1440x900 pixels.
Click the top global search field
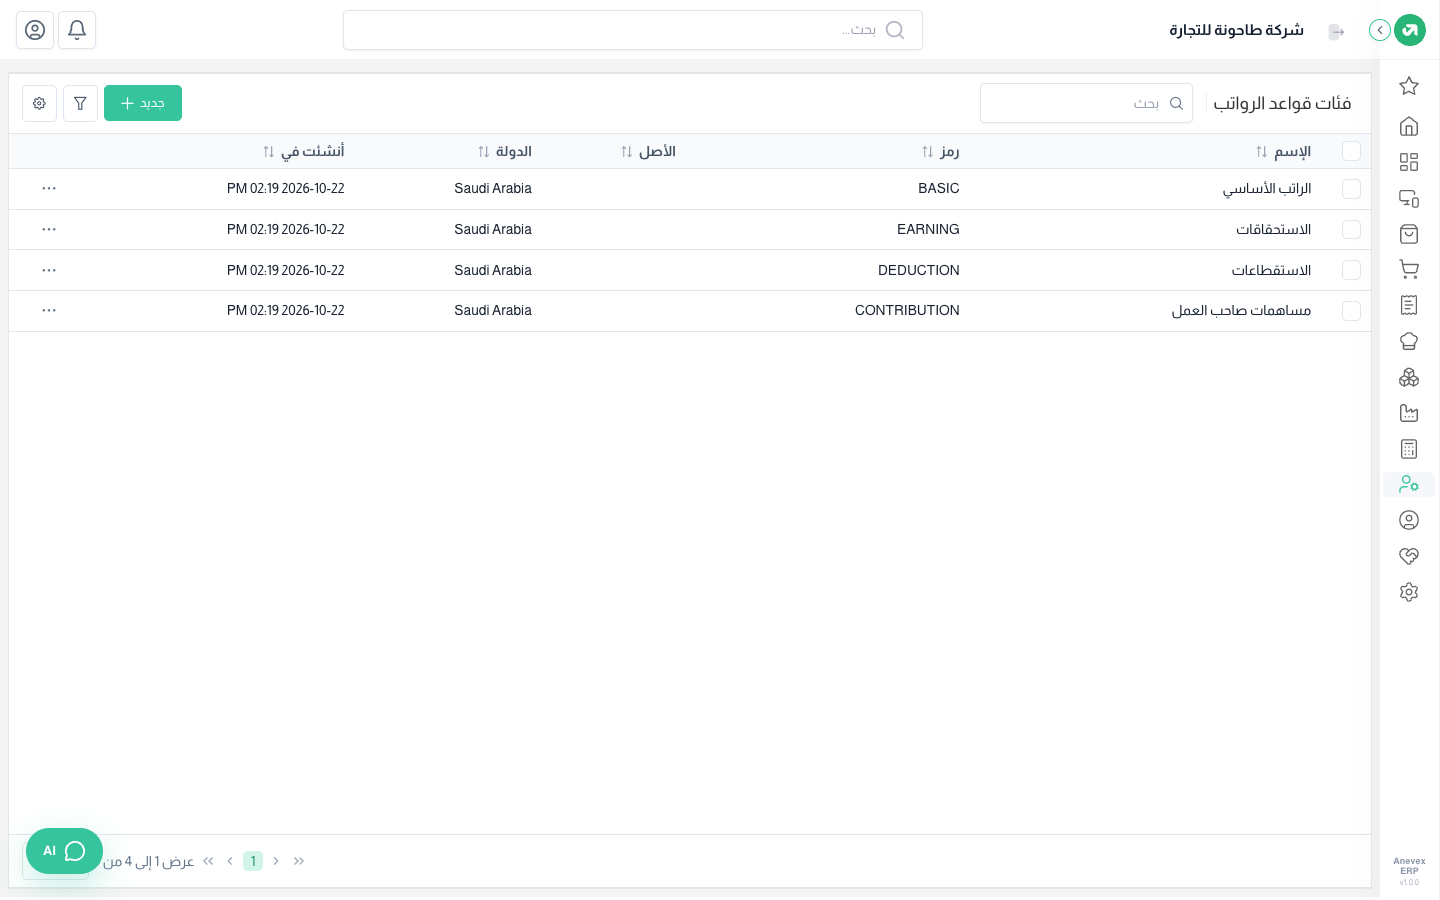pos(633,30)
